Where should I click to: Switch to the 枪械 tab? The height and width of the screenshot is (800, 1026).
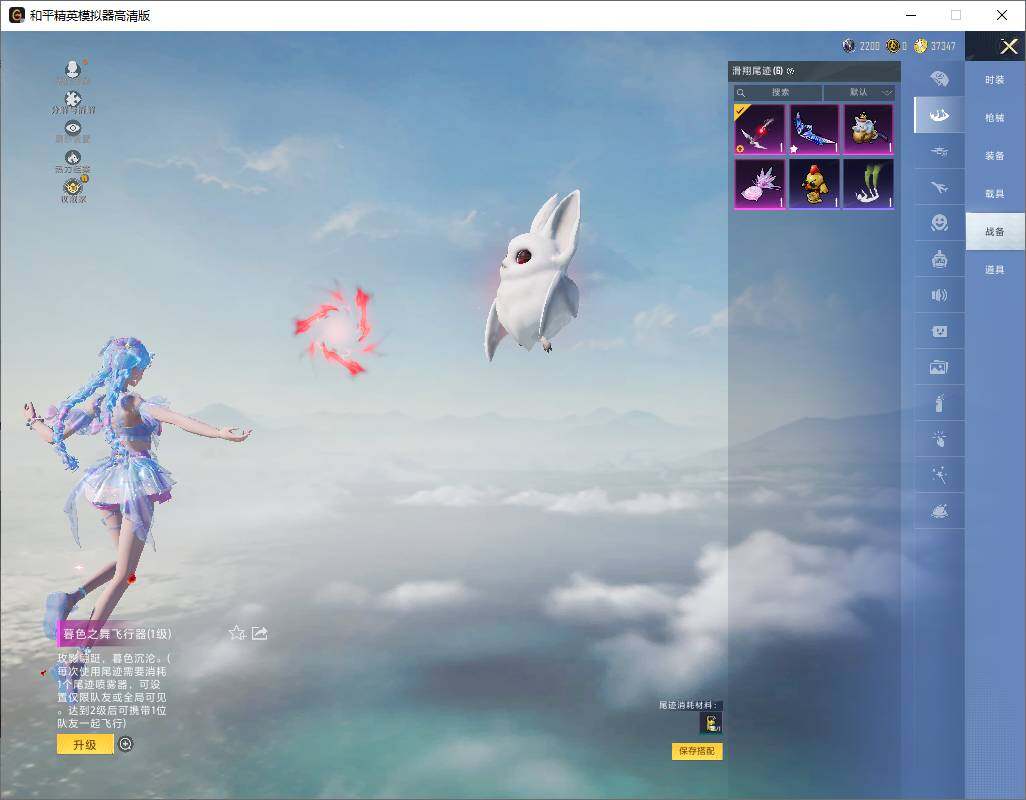[x=995, y=118]
